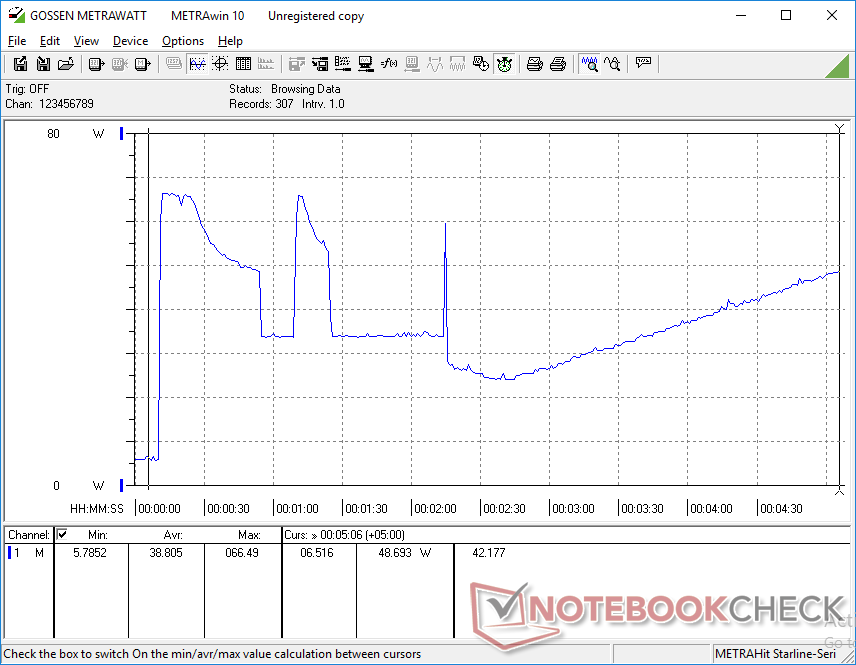The image size is (856, 665).
Task: Select the right cursor marker at chart top
Action: [x=839, y=128]
